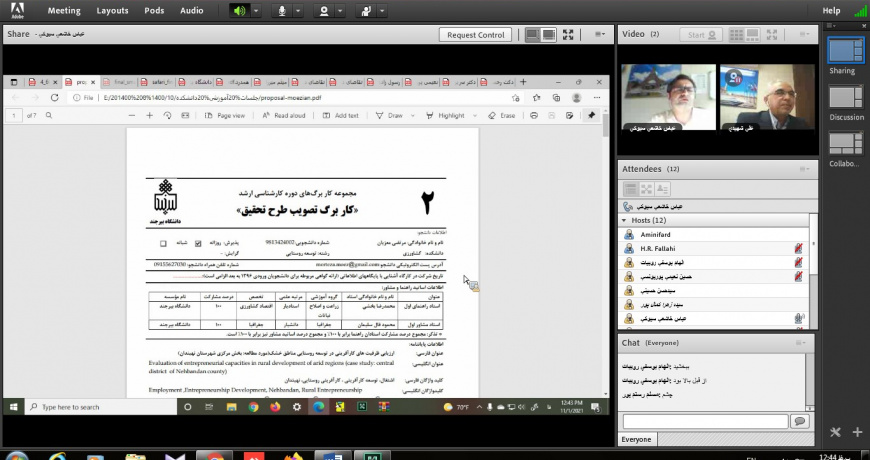Open the Attendees pod options menu
The image size is (870, 460).
pos(805,169)
